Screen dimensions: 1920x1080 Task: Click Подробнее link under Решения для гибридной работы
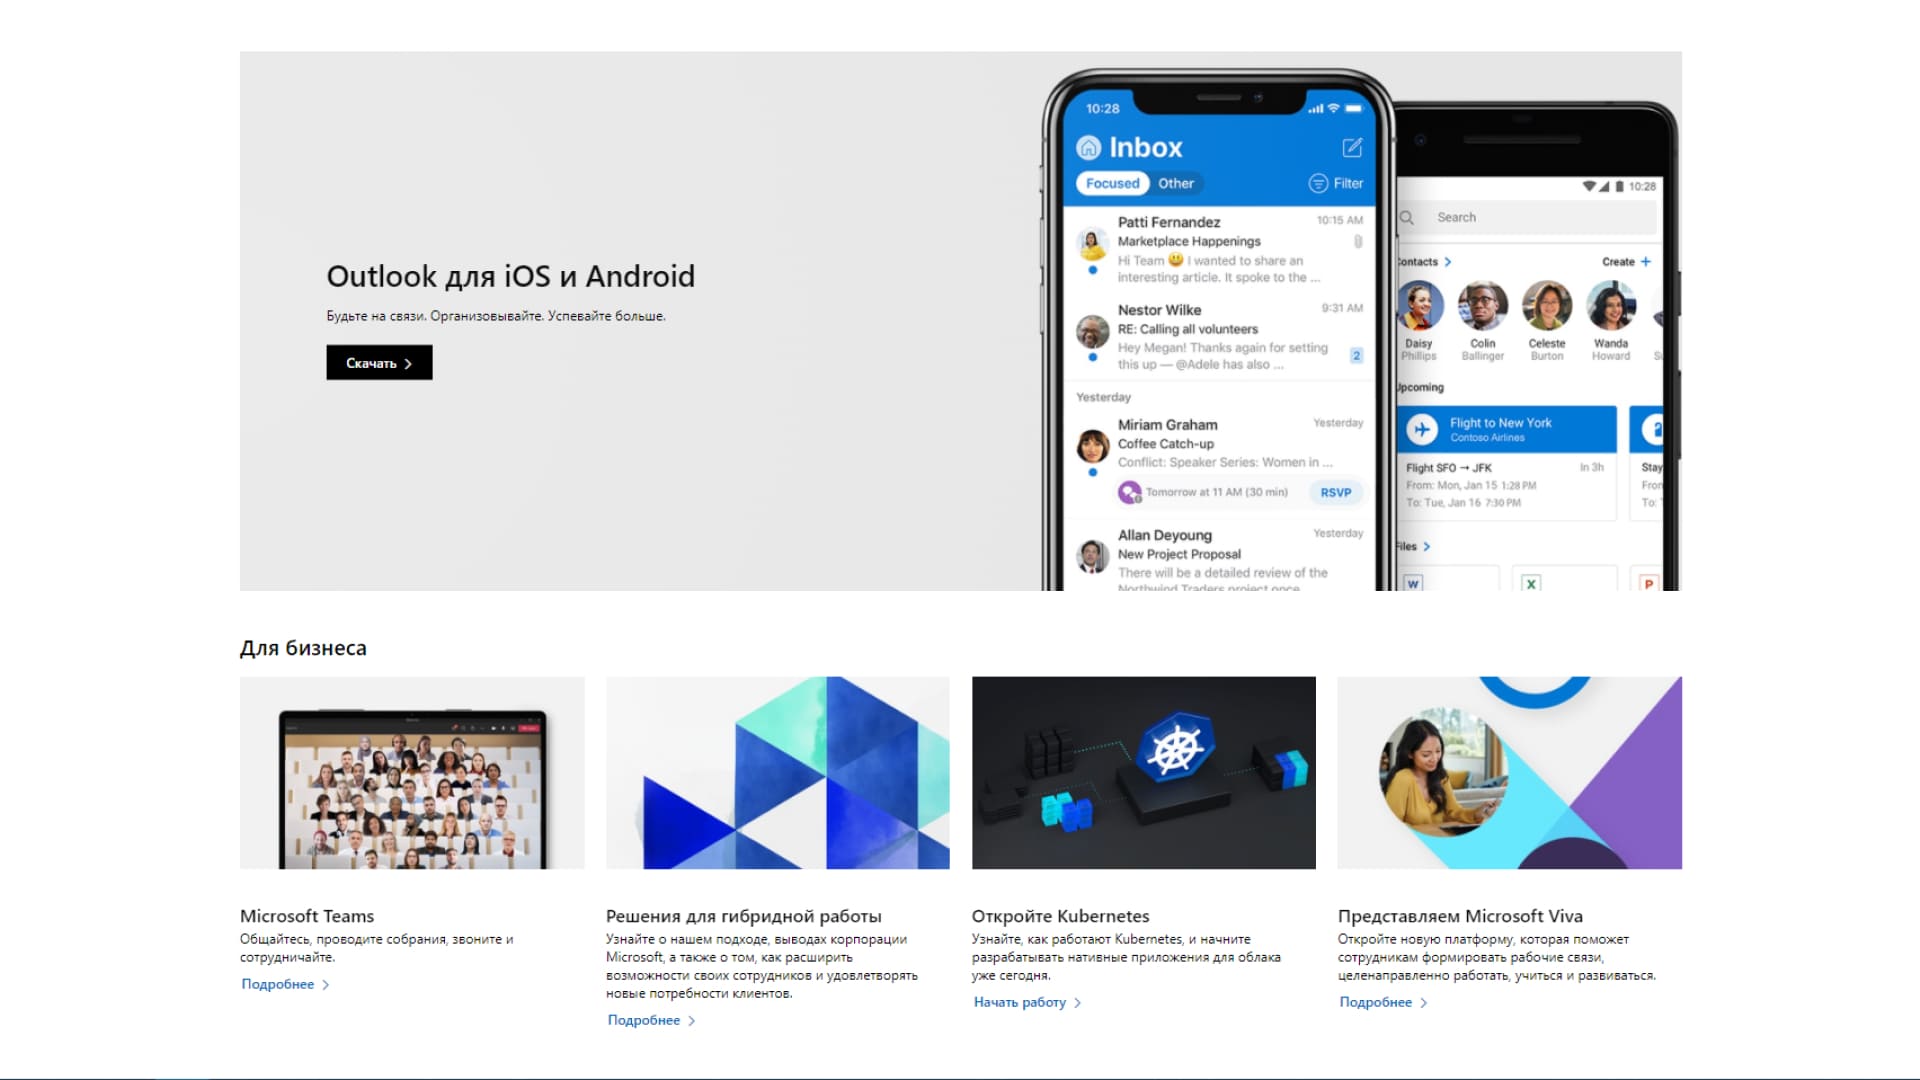point(652,1020)
